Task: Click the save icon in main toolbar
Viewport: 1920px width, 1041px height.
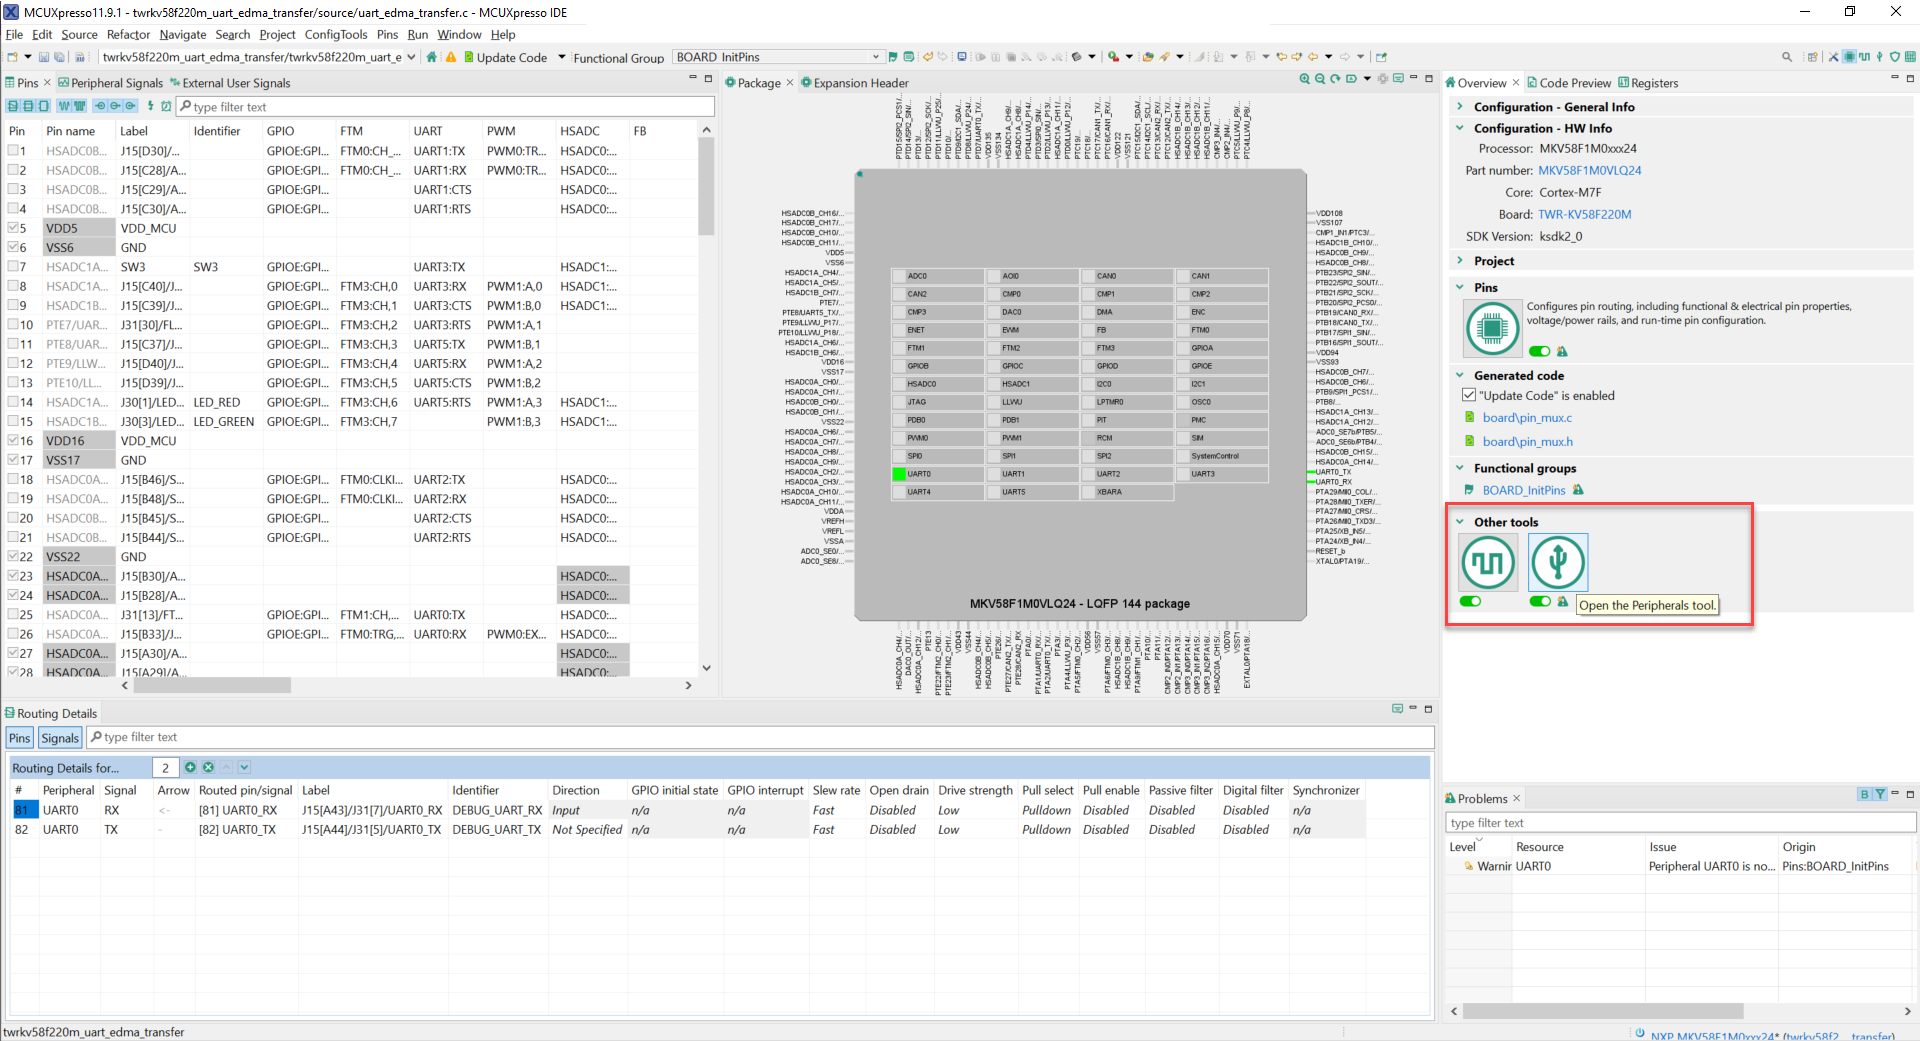Action: pyautogui.click(x=43, y=57)
